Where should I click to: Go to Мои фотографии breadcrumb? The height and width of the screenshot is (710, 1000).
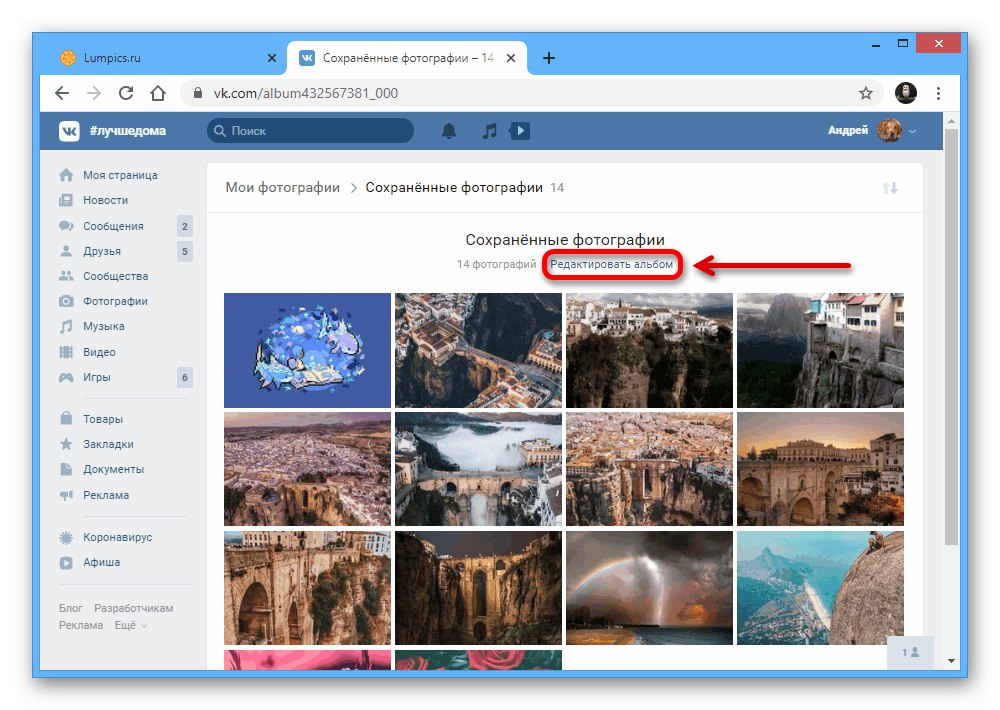[x=283, y=188]
